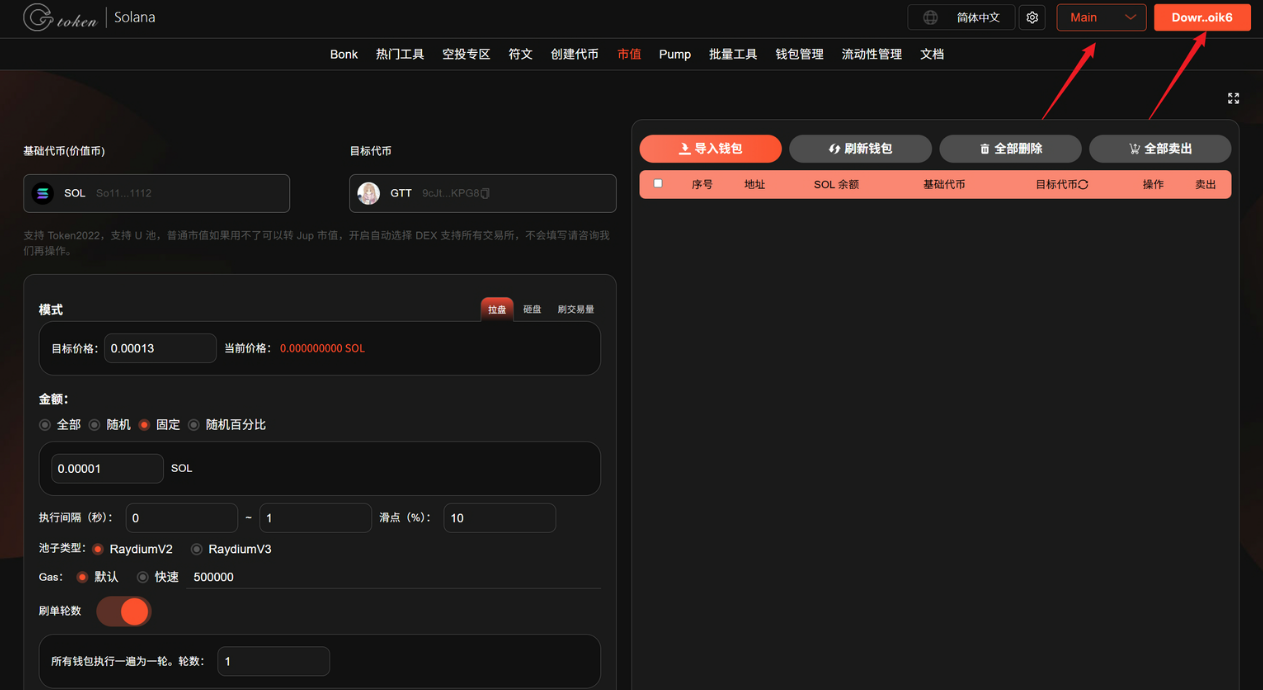Click the Gas value 500000 field
Viewport: 1263px width, 690px height.
click(x=396, y=577)
